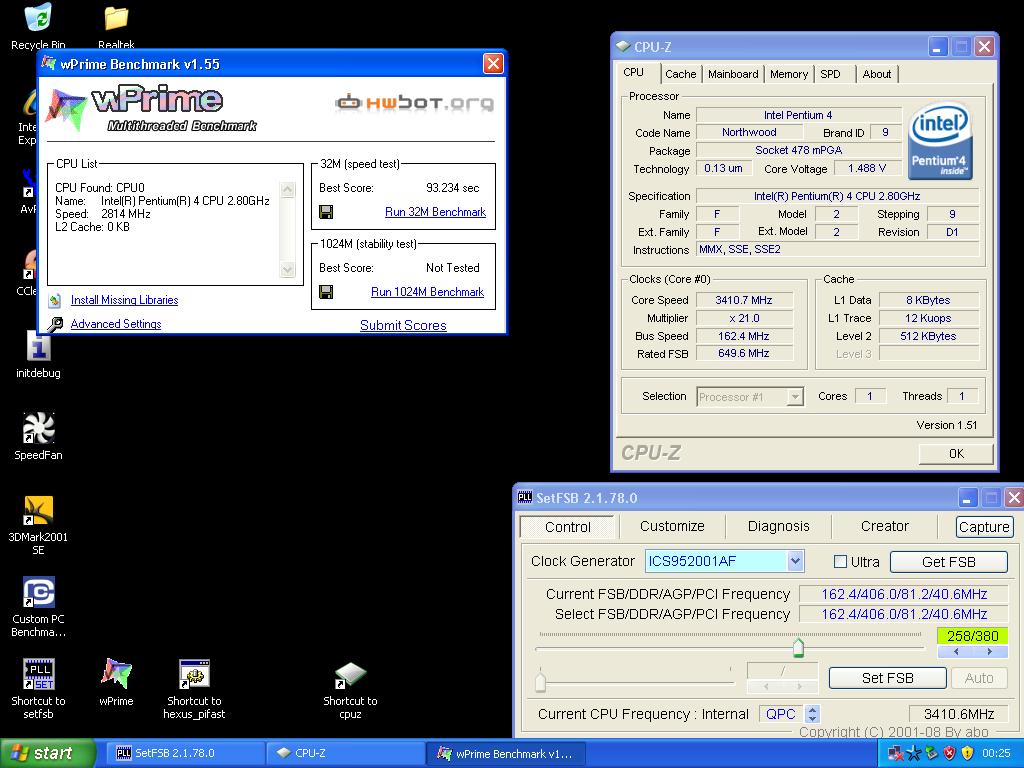The image size is (1024, 768).
Task: Click the network computers tray icon
Action: pos(896,753)
